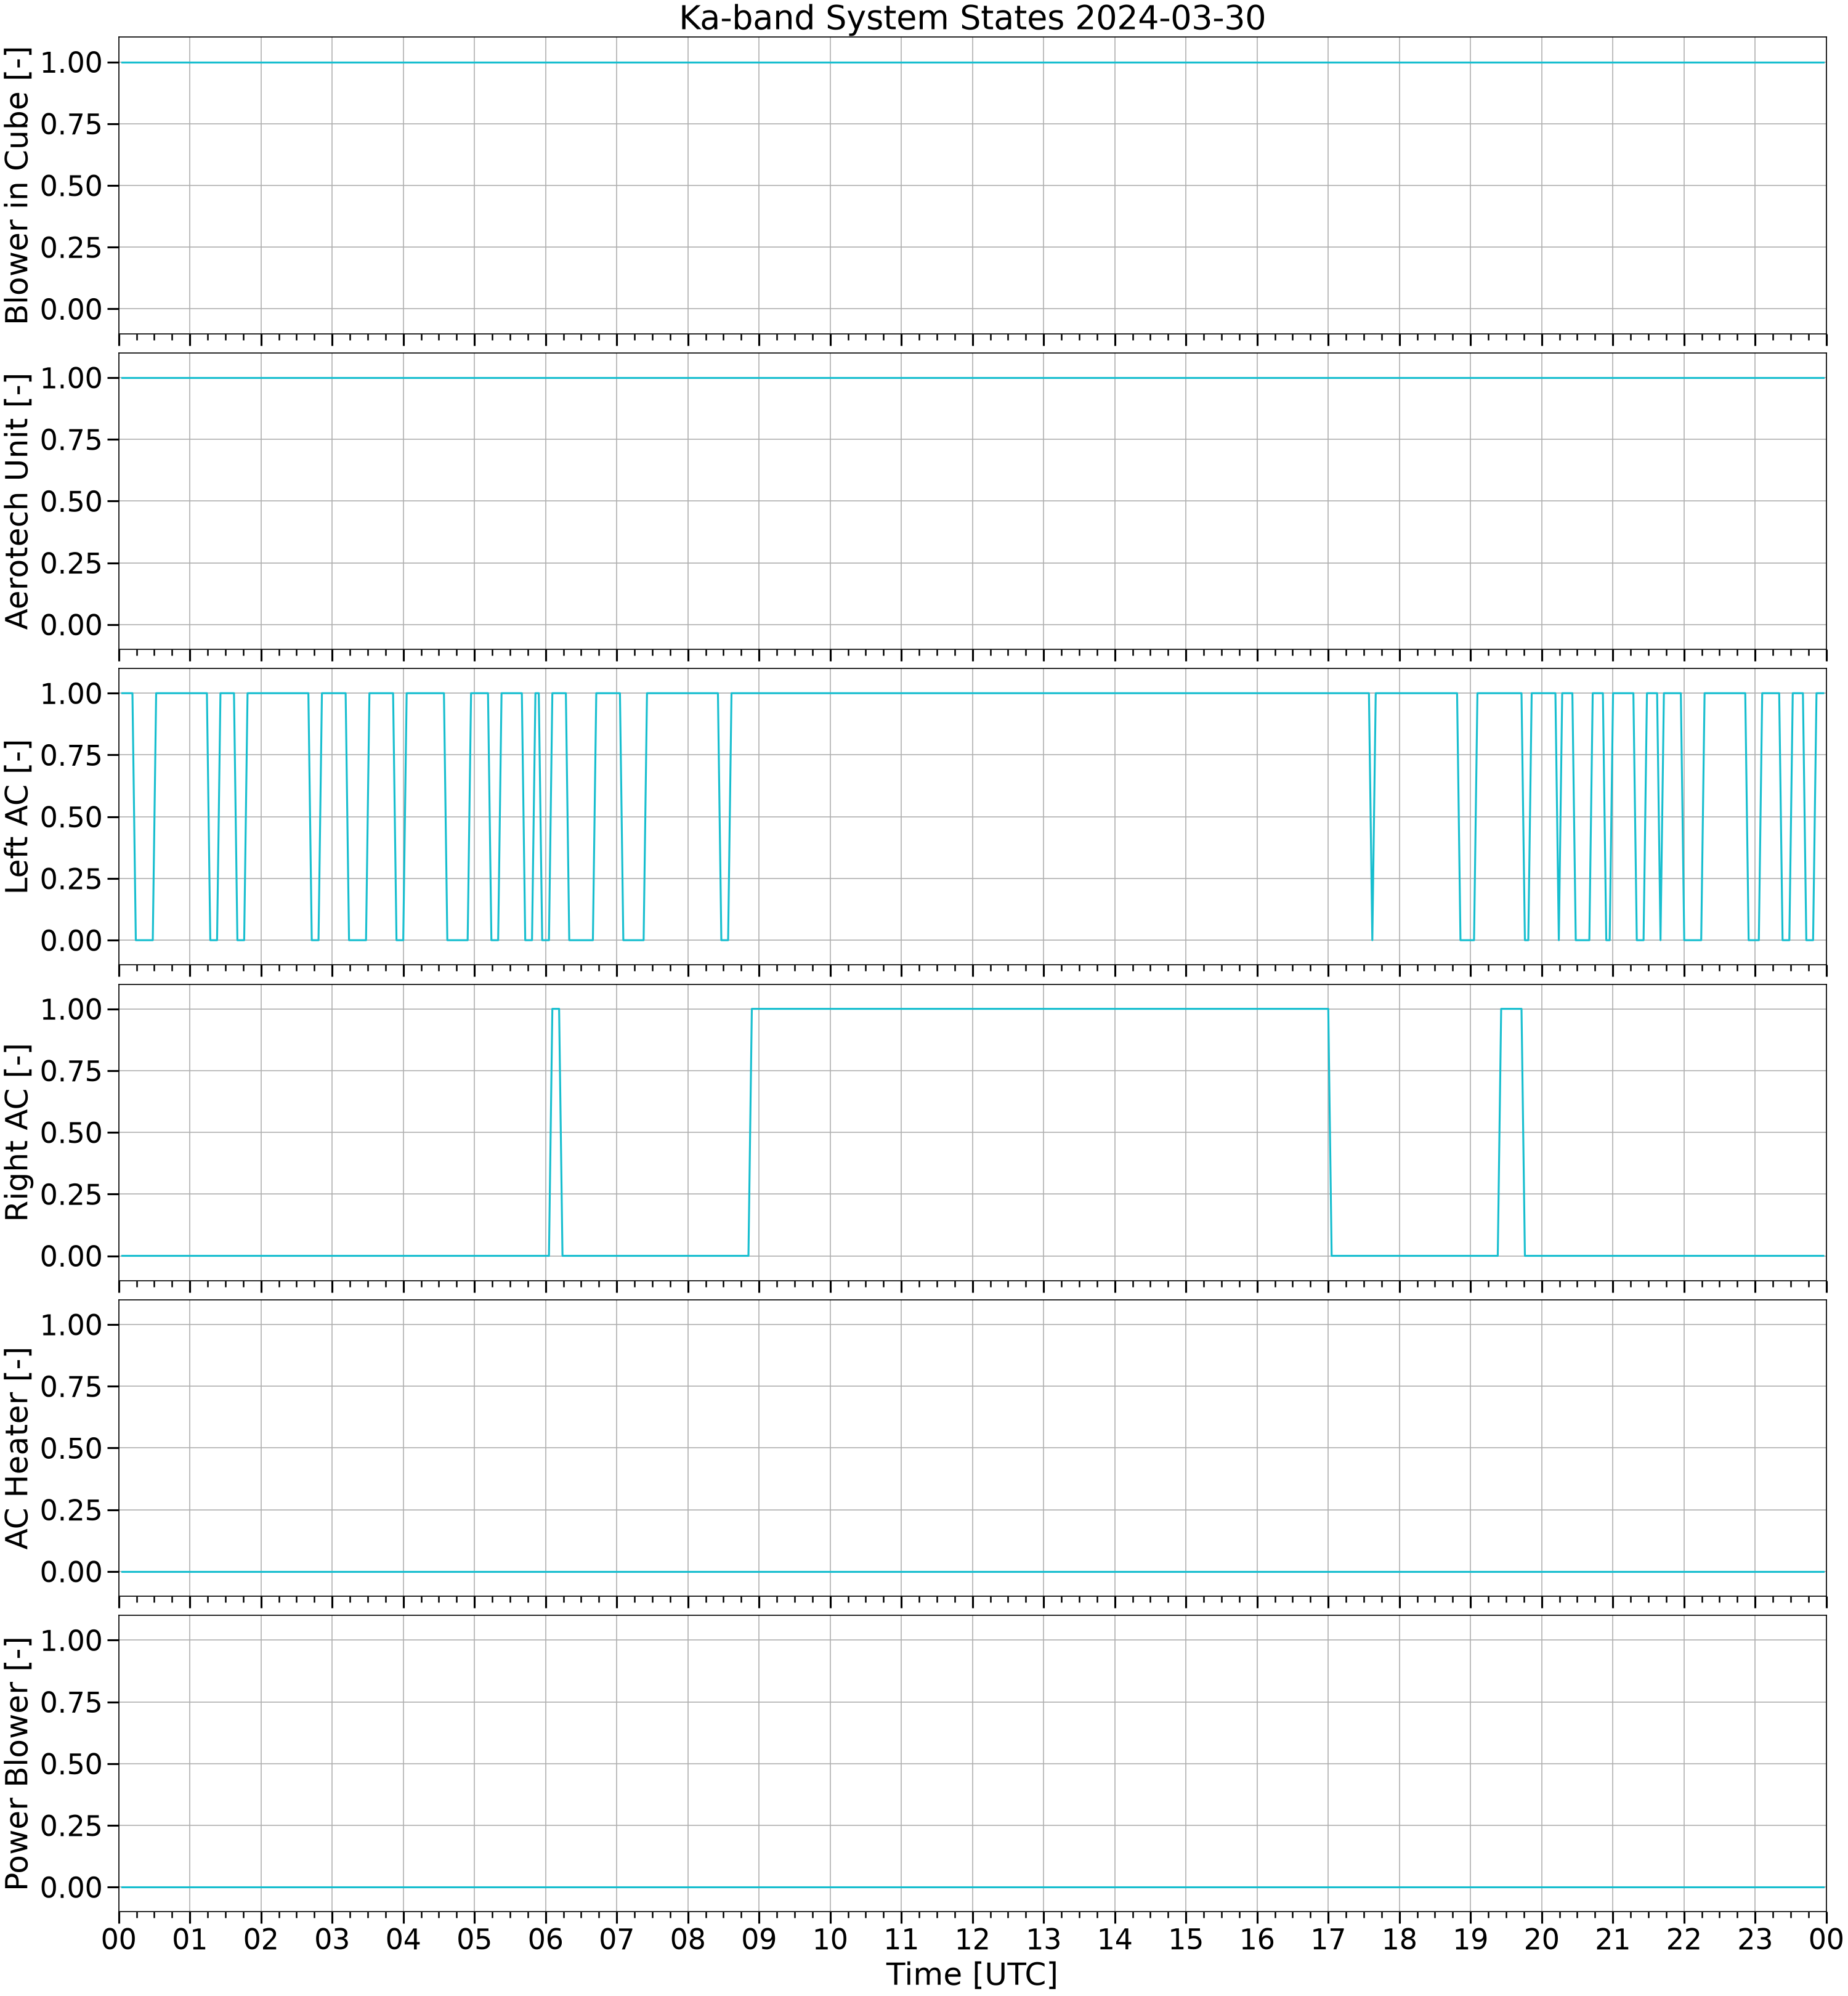Image resolution: width=1848 pixels, height=1996 pixels.
Task: Click the Right AC axis label
Action: (18, 1132)
